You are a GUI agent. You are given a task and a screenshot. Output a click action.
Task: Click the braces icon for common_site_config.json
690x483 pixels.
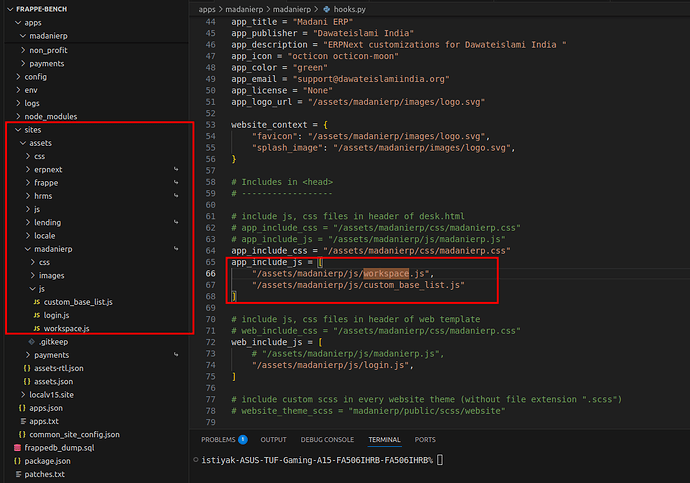pyautogui.click(x=21, y=435)
